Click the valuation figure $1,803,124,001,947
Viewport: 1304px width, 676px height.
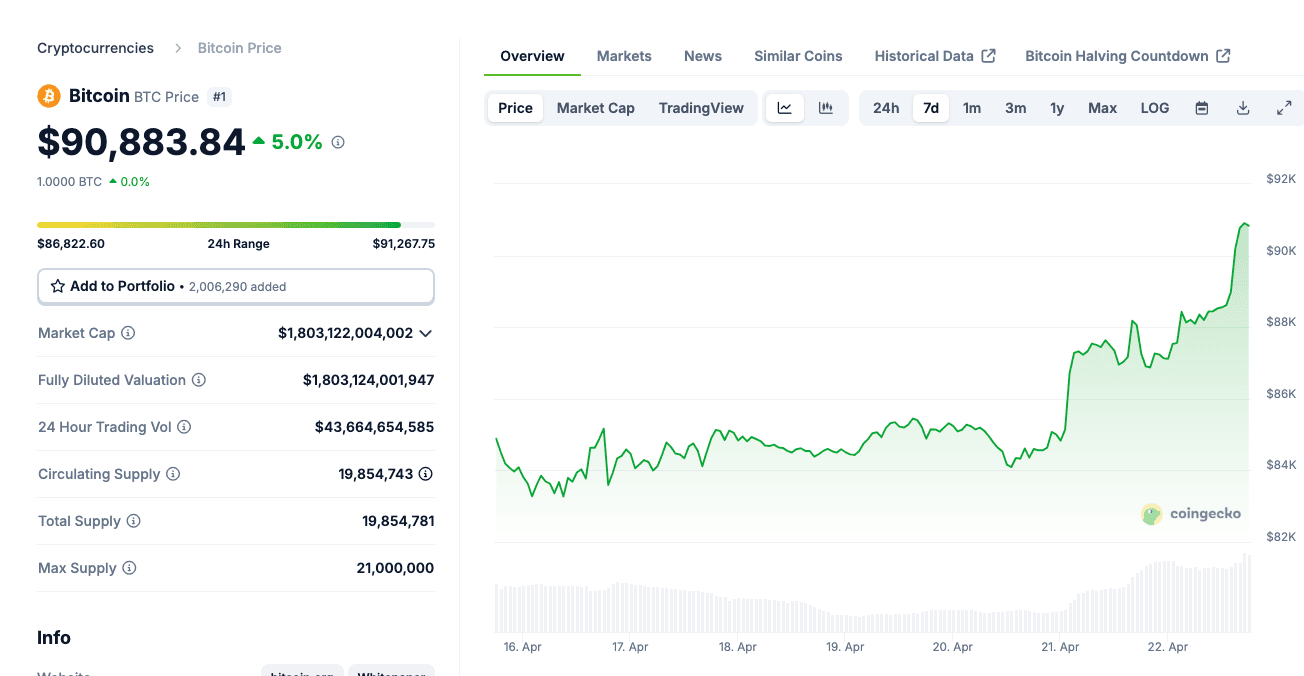(369, 380)
